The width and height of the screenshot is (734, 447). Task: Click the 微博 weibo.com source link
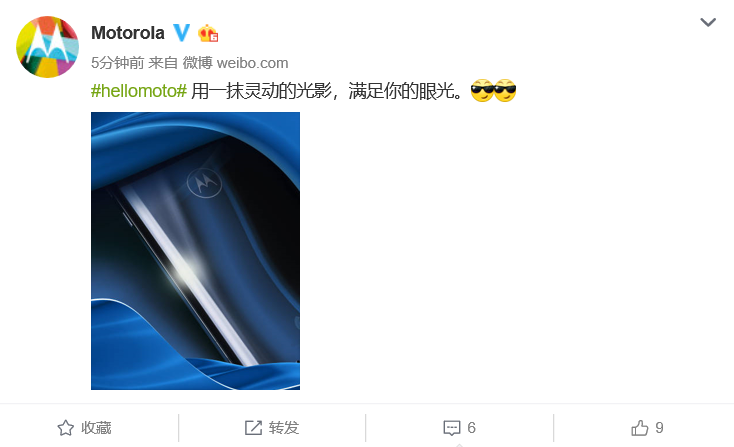(x=235, y=63)
